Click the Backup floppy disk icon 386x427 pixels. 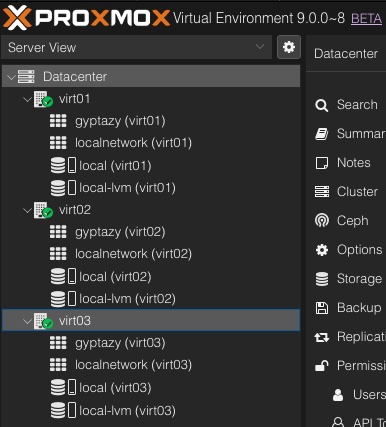pyautogui.click(x=322, y=308)
